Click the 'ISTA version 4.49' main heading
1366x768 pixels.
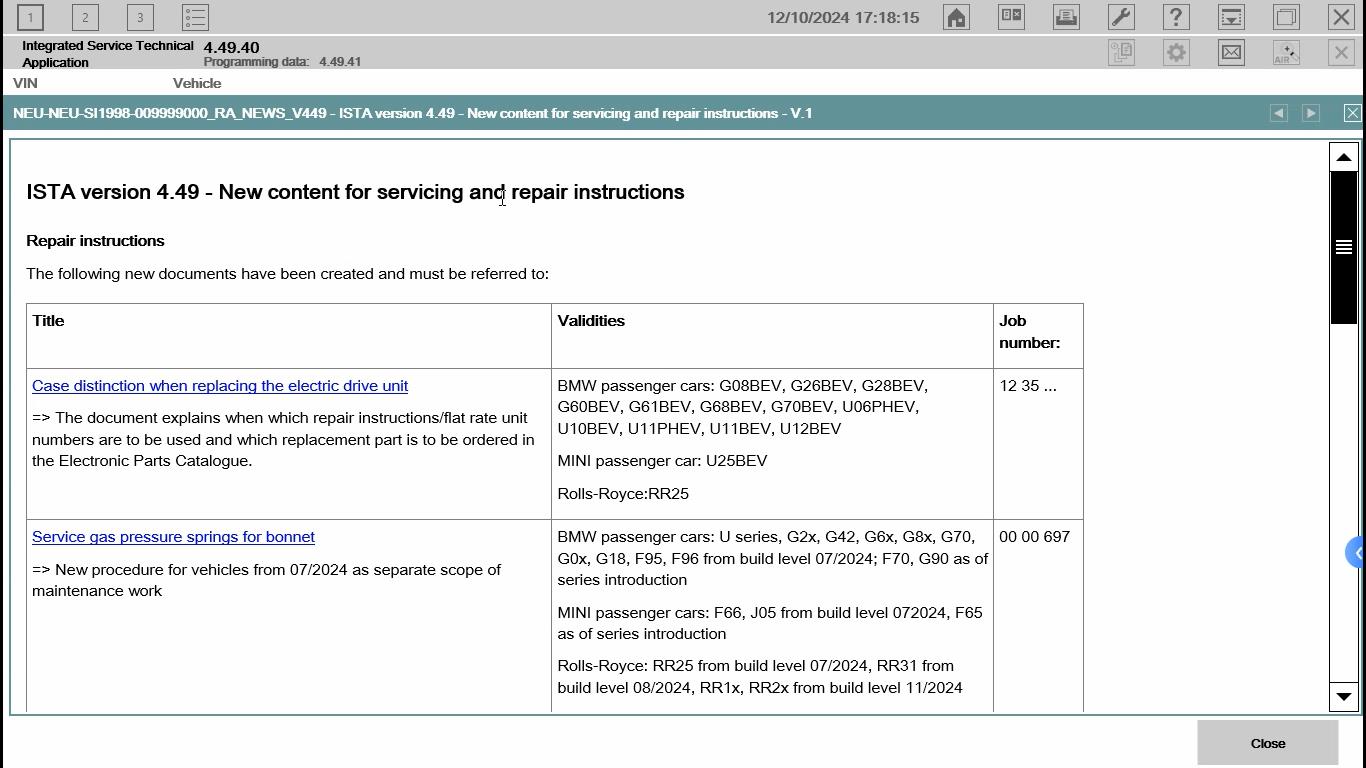[355, 192]
